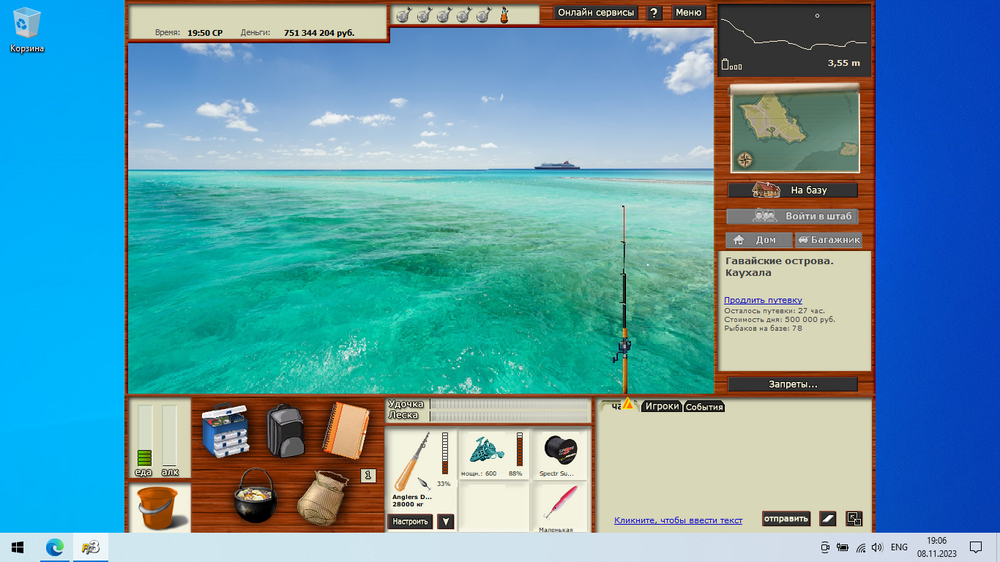Open the Меню button

coord(688,12)
